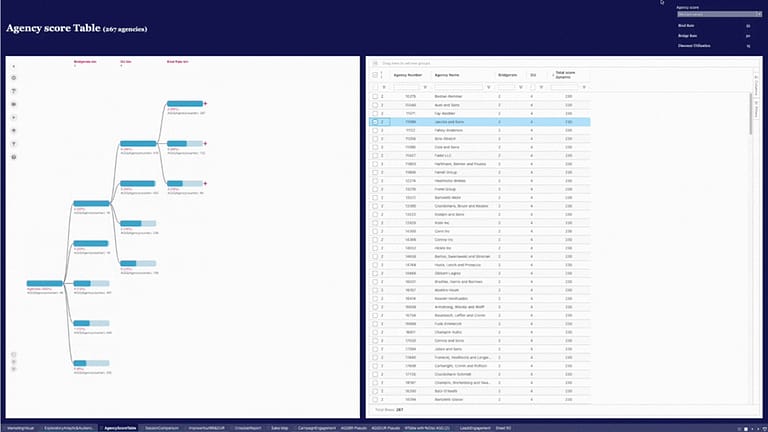Check the box for Fahey-Anderson row
This screenshot has width=768, height=432.
(376, 130)
